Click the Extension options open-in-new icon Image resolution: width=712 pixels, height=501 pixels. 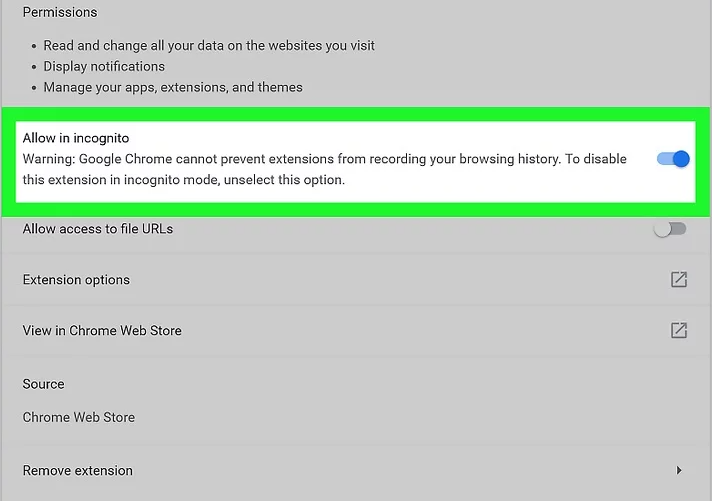(679, 280)
